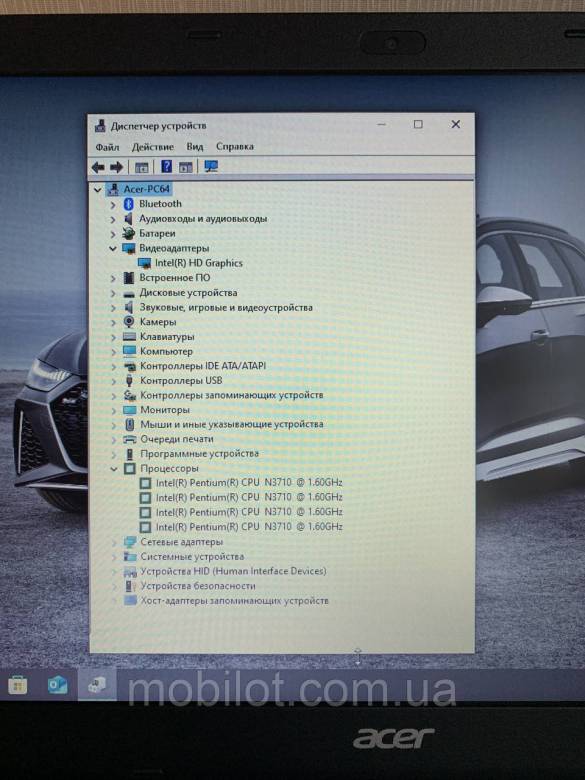
Task: Click the Дисковые устройства drive icon
Action: coord(129,293)
